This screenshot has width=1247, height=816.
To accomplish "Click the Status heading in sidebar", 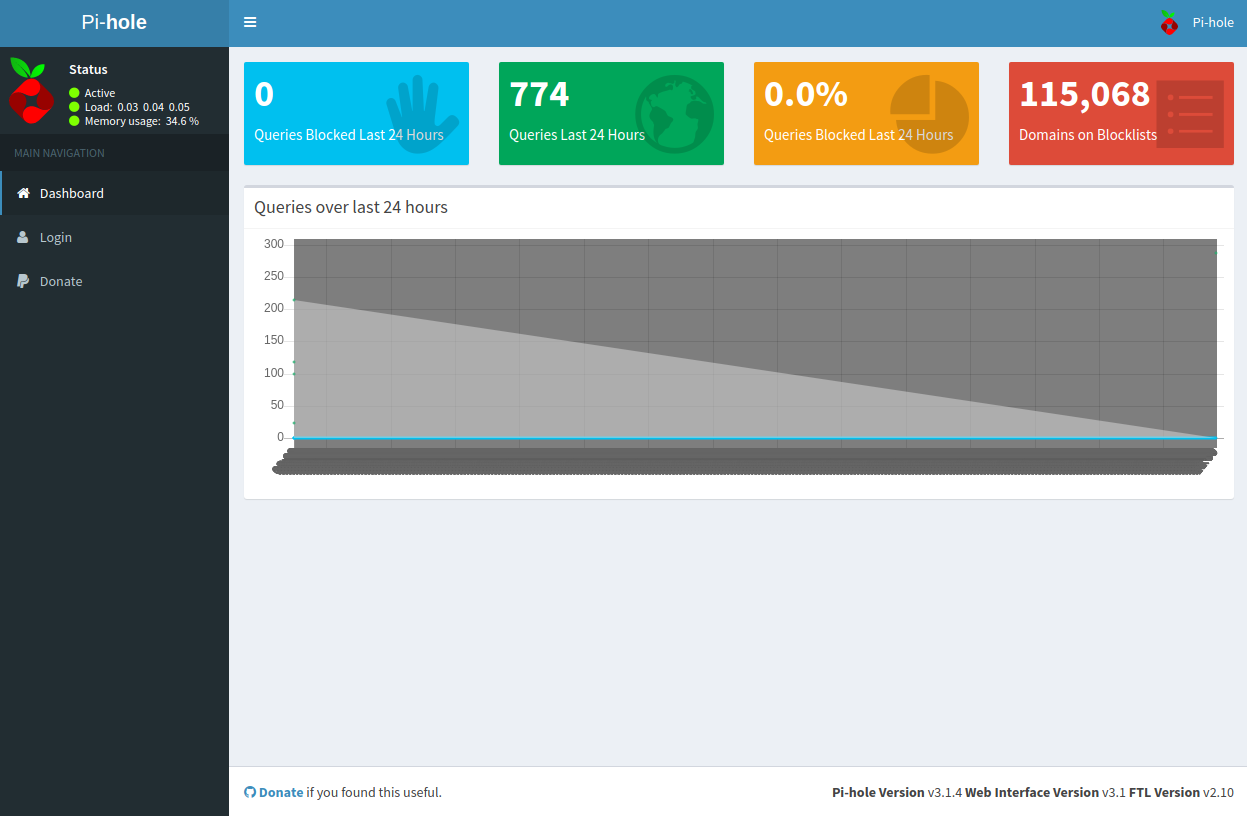I will tap(88, 69).
